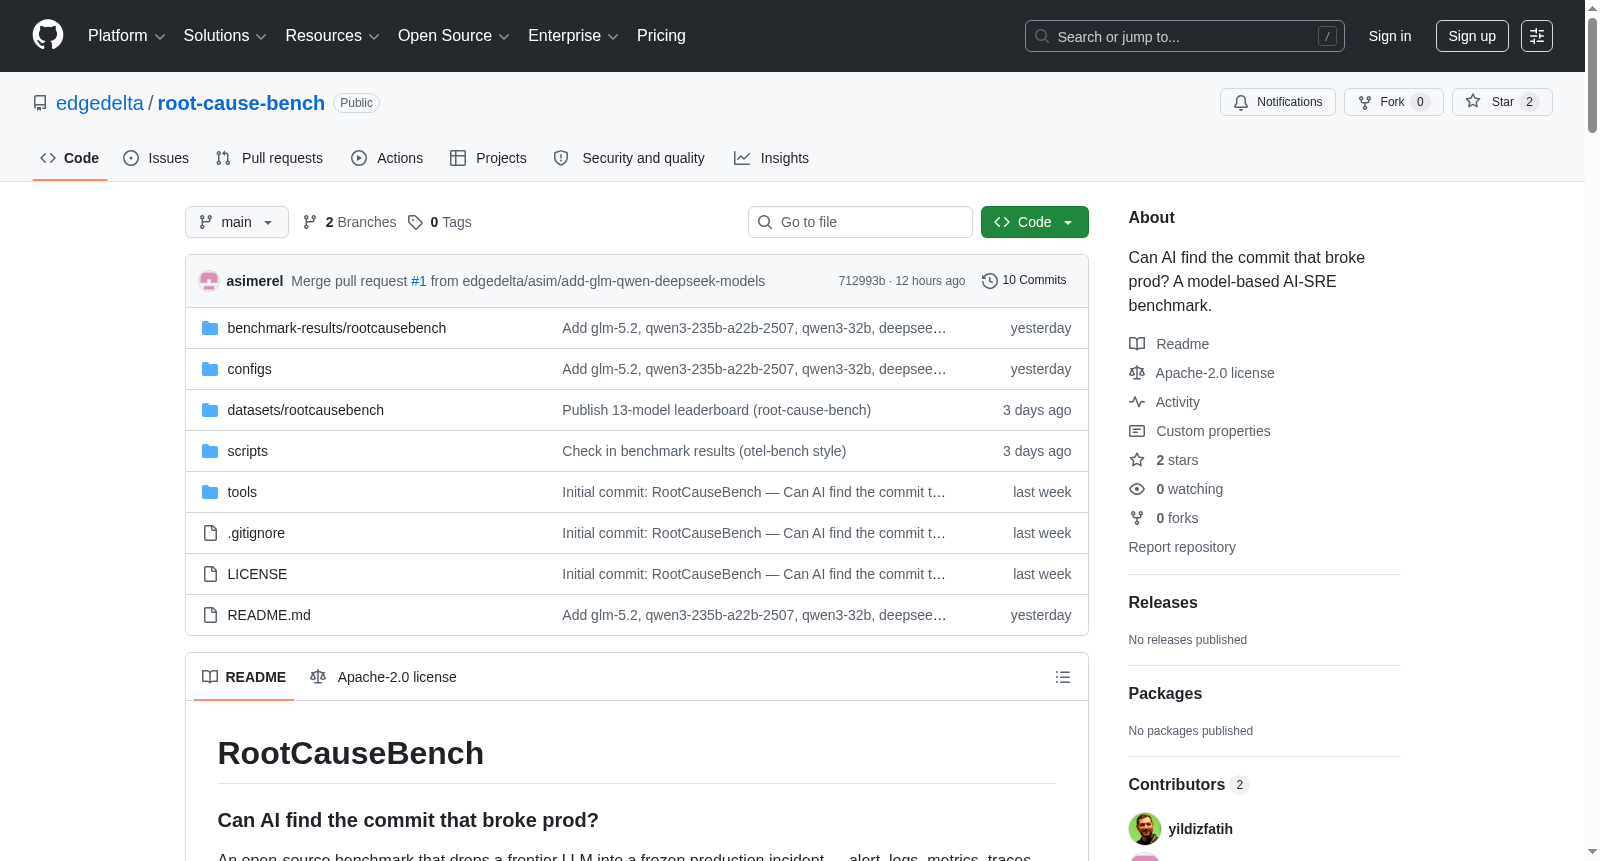Click the eye icon beside watching
The height and width of the screenshot is (861, 1600).
pyautogui.click(x=1137, y=489)
